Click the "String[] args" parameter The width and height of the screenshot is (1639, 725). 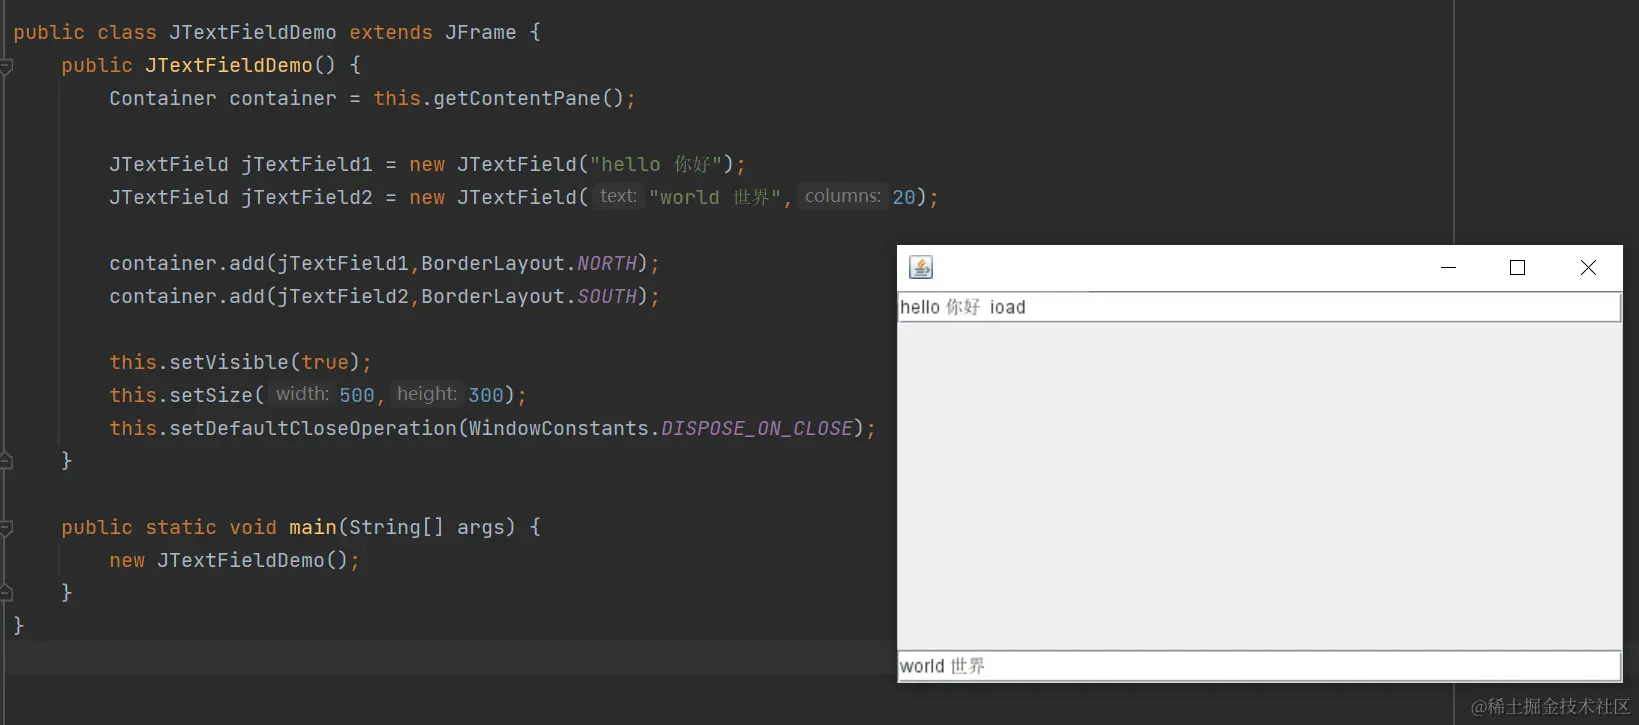427,527
